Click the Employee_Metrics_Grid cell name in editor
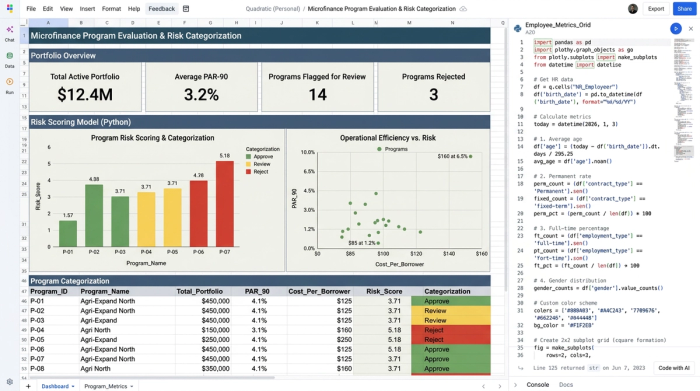700x391 pixels. coord(558,25)
